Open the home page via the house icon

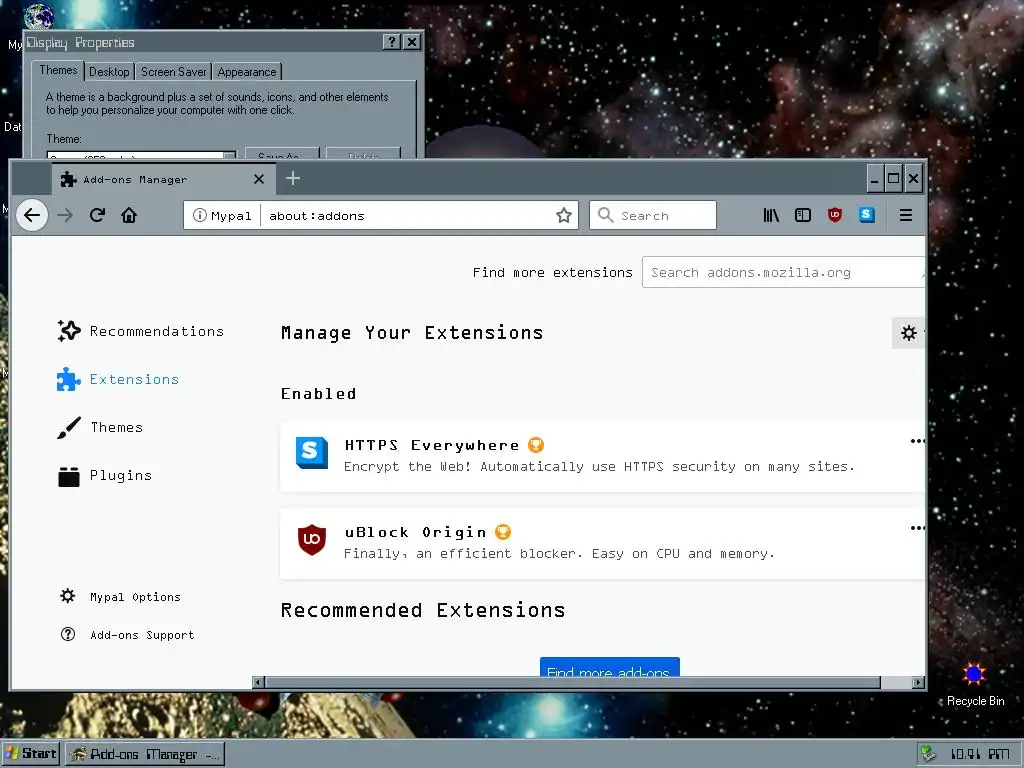pos(129,215)
